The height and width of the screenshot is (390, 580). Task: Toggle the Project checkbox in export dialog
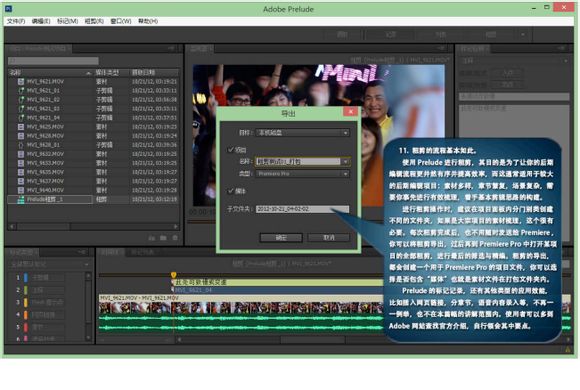click(231, 149)
